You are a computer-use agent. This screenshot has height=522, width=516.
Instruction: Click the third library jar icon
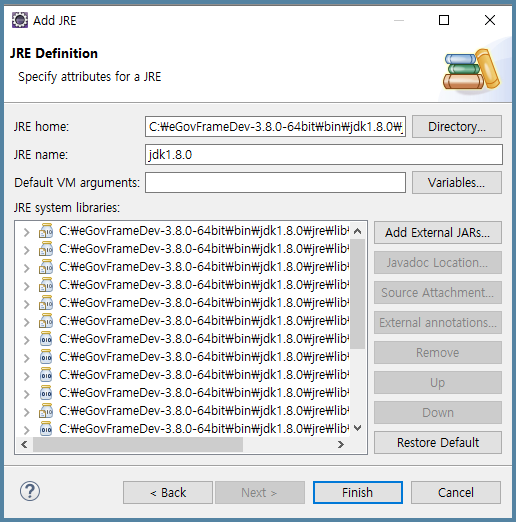coord(46,267)
